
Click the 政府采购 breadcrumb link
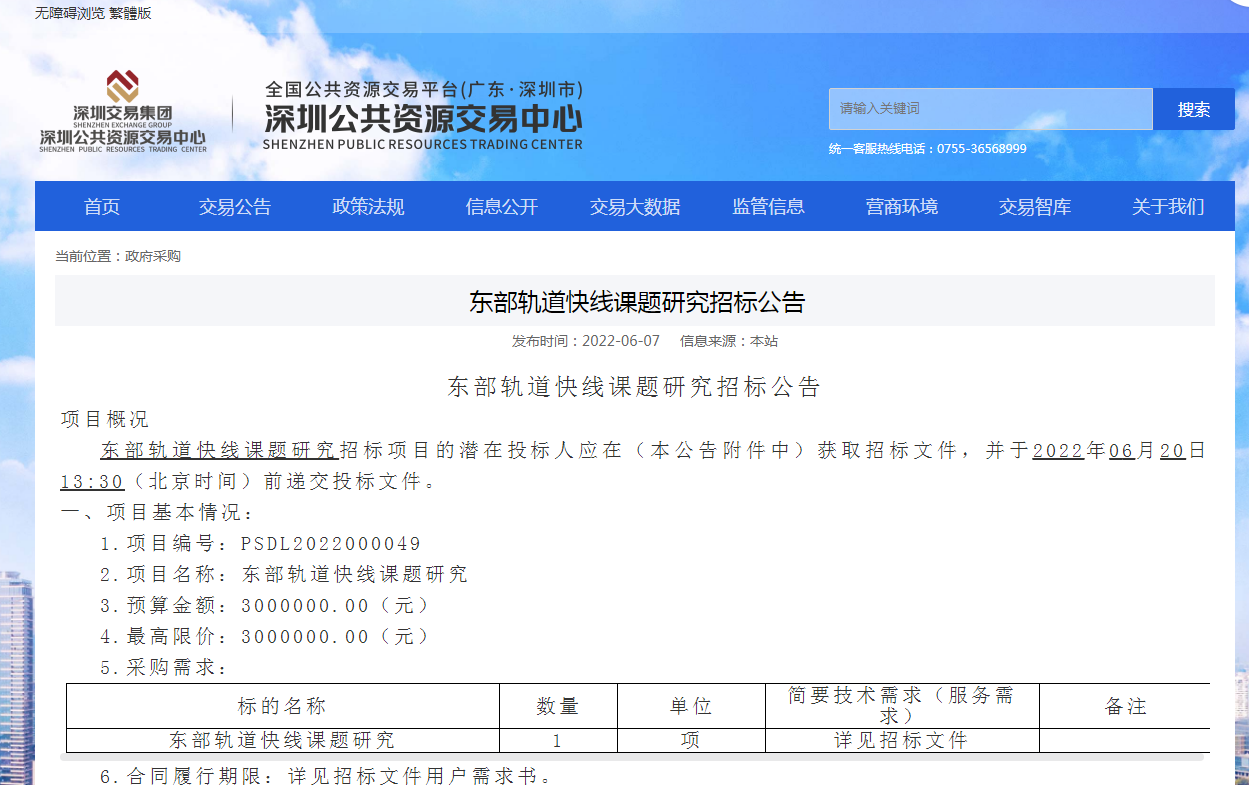[153, 257]
